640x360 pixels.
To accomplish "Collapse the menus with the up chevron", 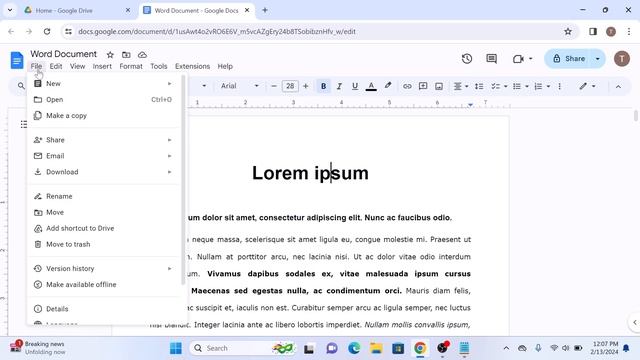I will 618,87.
